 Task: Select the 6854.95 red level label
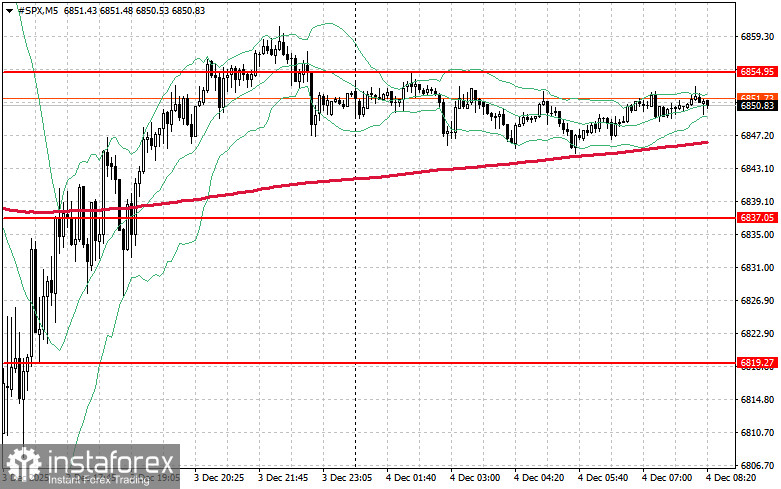click(x=757, y=72)
